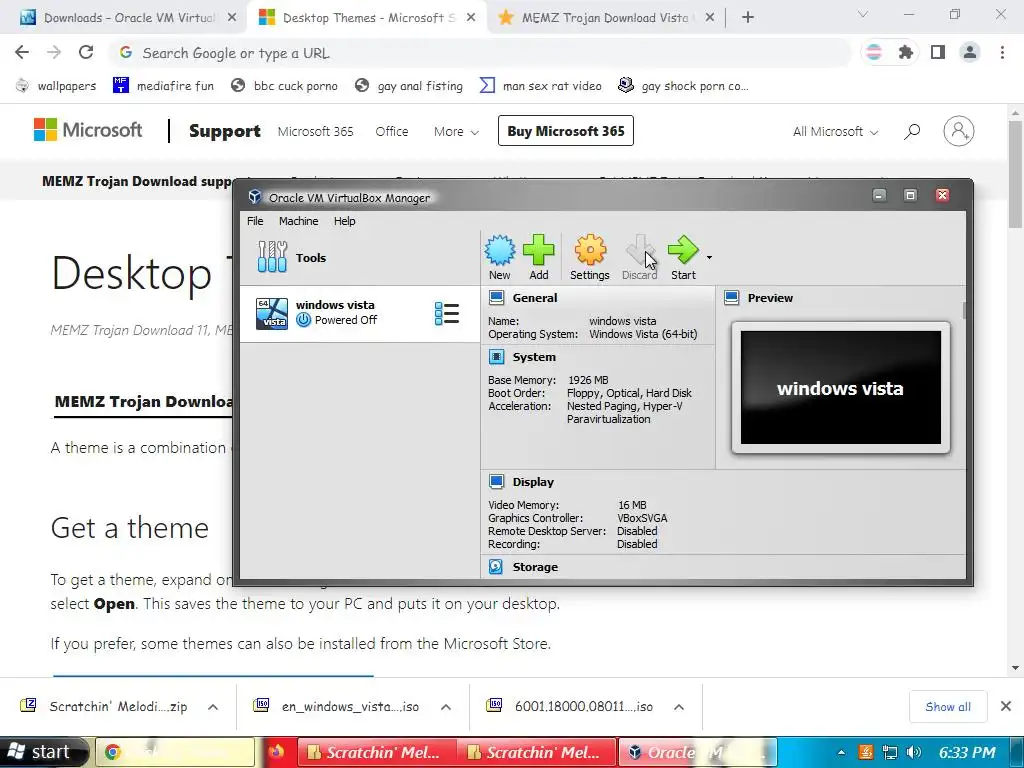Open the windows vista machine tools menu icon
This screenshot has height=768, width=1024.
[x=447, y=313]
